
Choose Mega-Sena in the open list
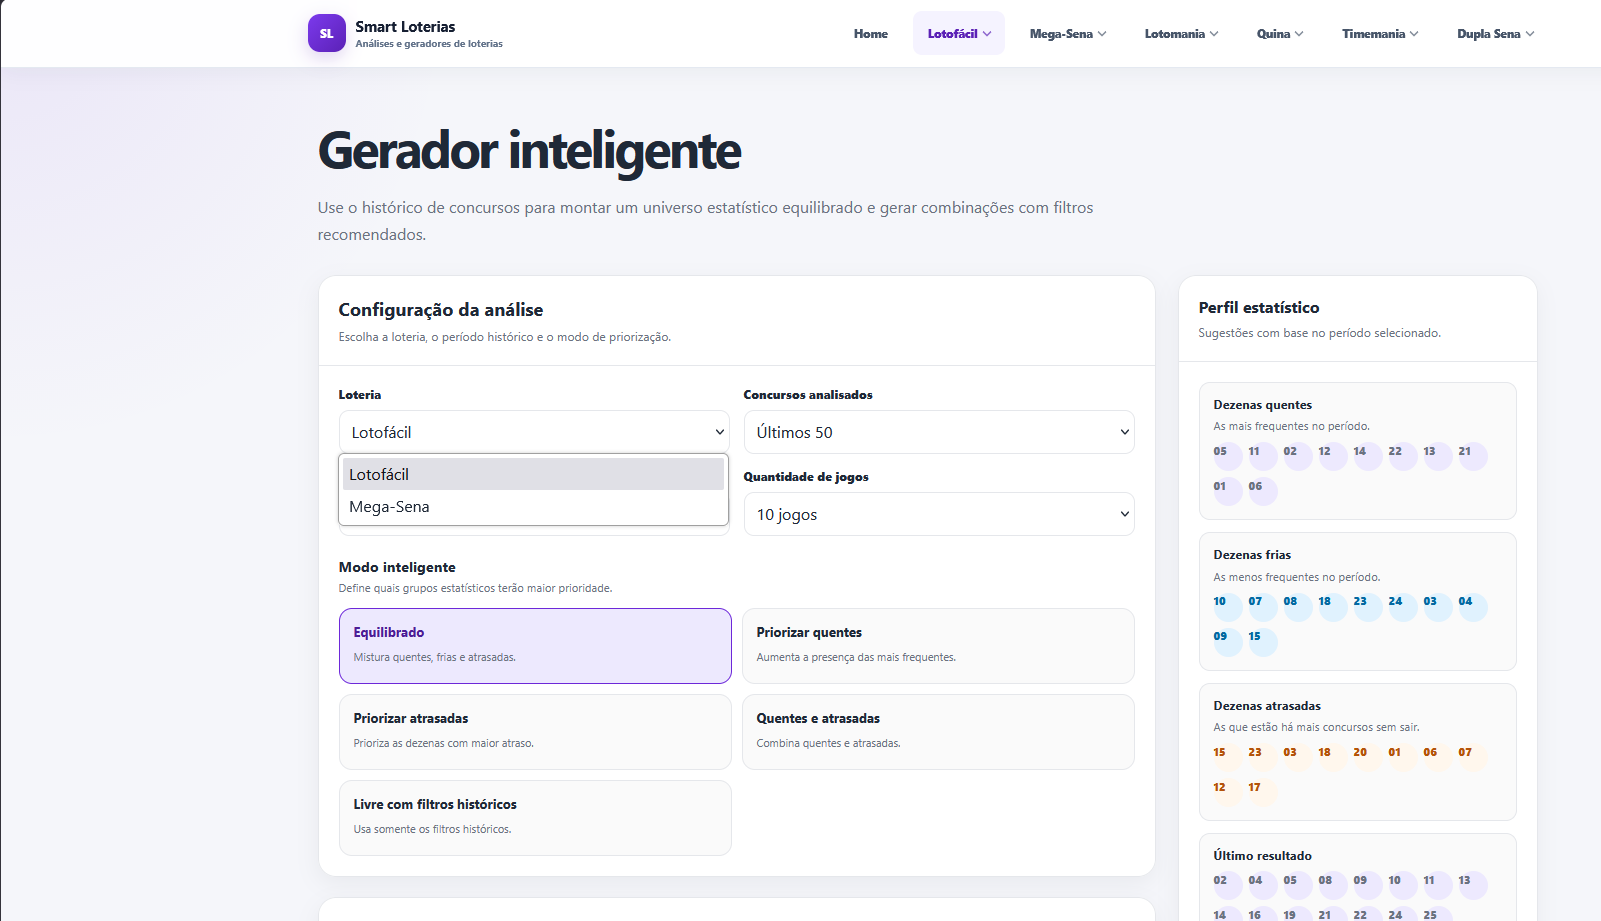point(533,507)
